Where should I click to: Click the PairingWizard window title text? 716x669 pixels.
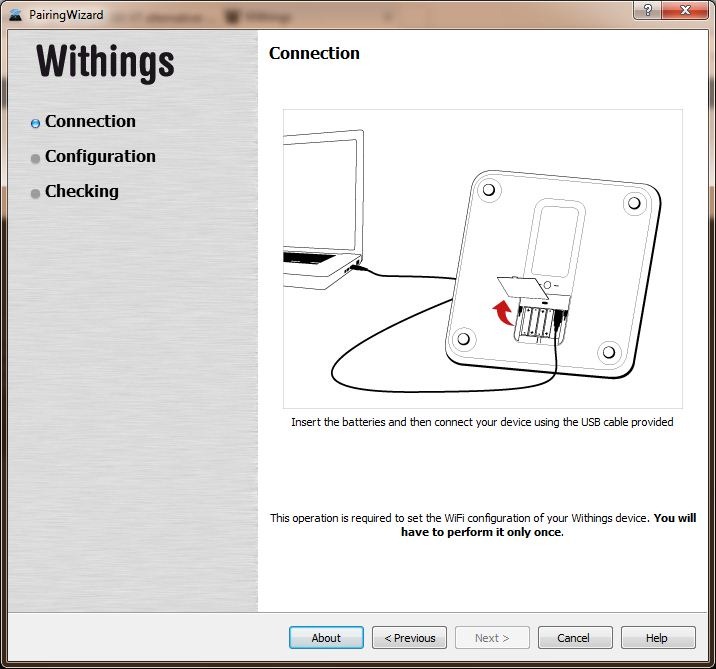(x=66, y=15)
